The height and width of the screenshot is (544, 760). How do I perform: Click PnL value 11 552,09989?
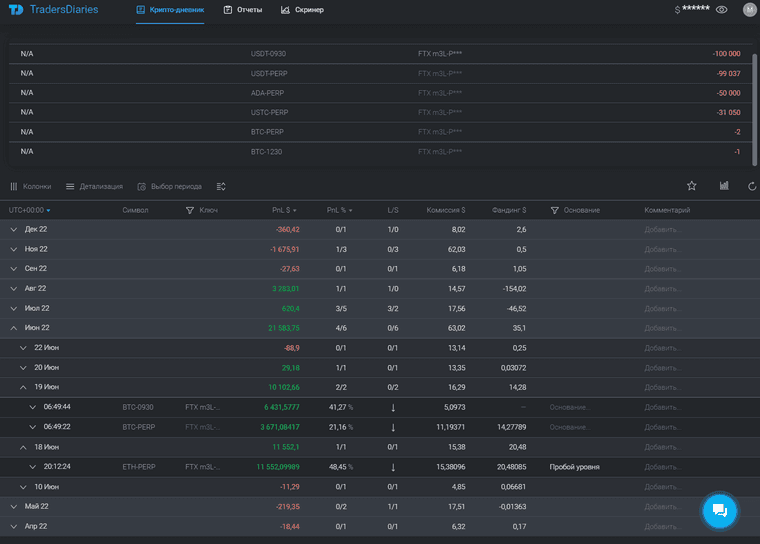(278, 467)
